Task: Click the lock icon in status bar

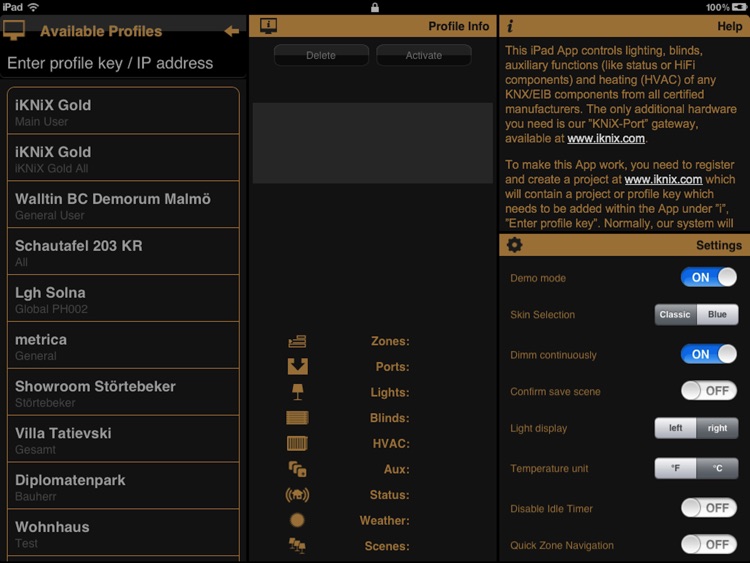Action: 375,7
